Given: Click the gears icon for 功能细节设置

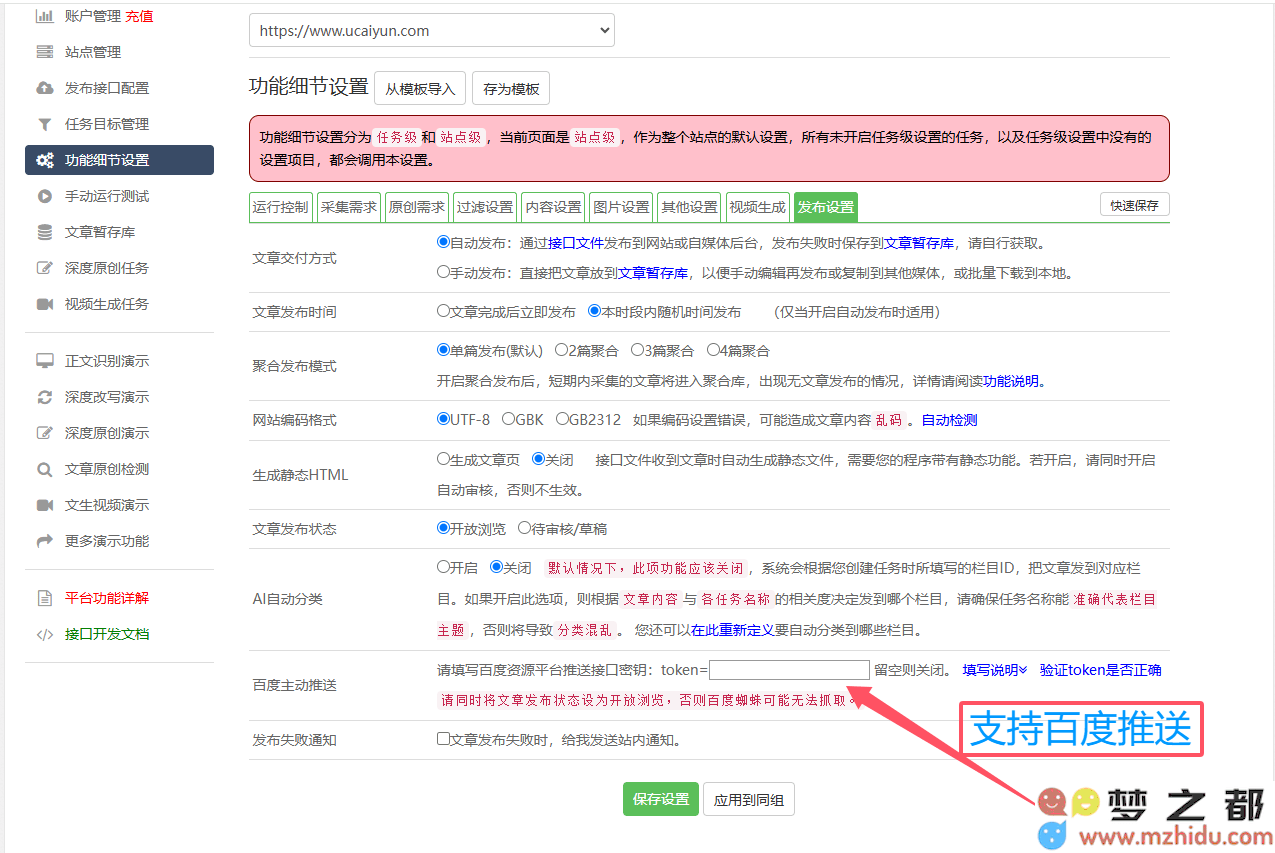Looking at the screenshot, I should [45, 160].
